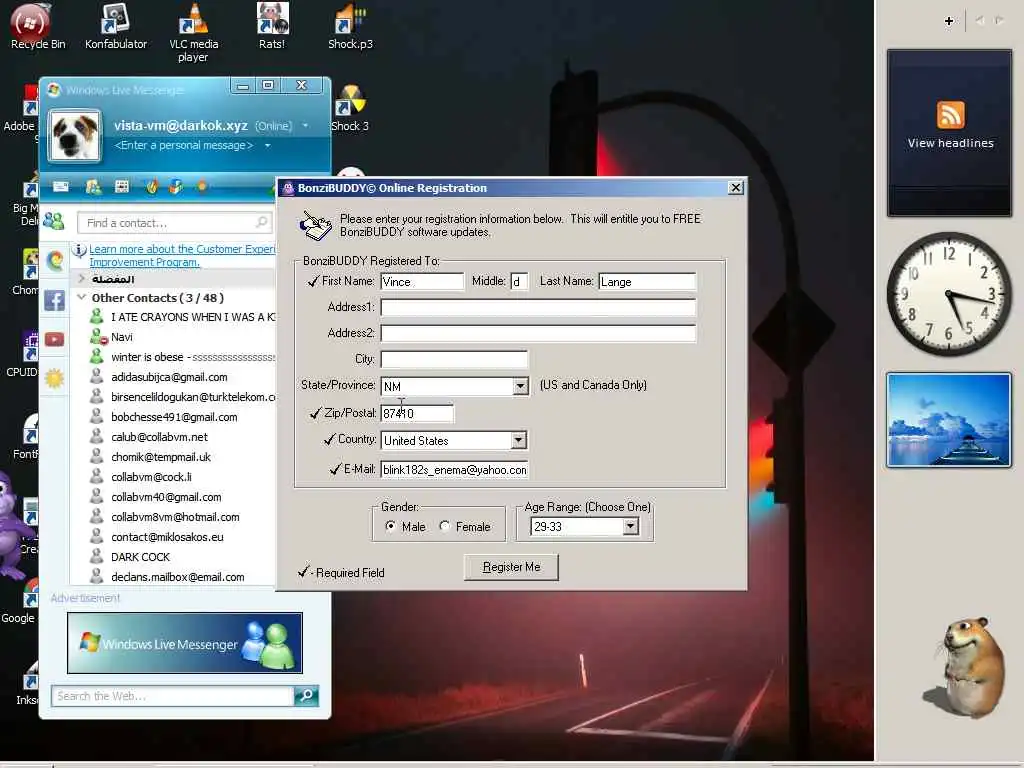This screenshot has width=1024, height=768.
Task: Click the colored blocks icon in Messenger toolbar
Action: [176, 187]
